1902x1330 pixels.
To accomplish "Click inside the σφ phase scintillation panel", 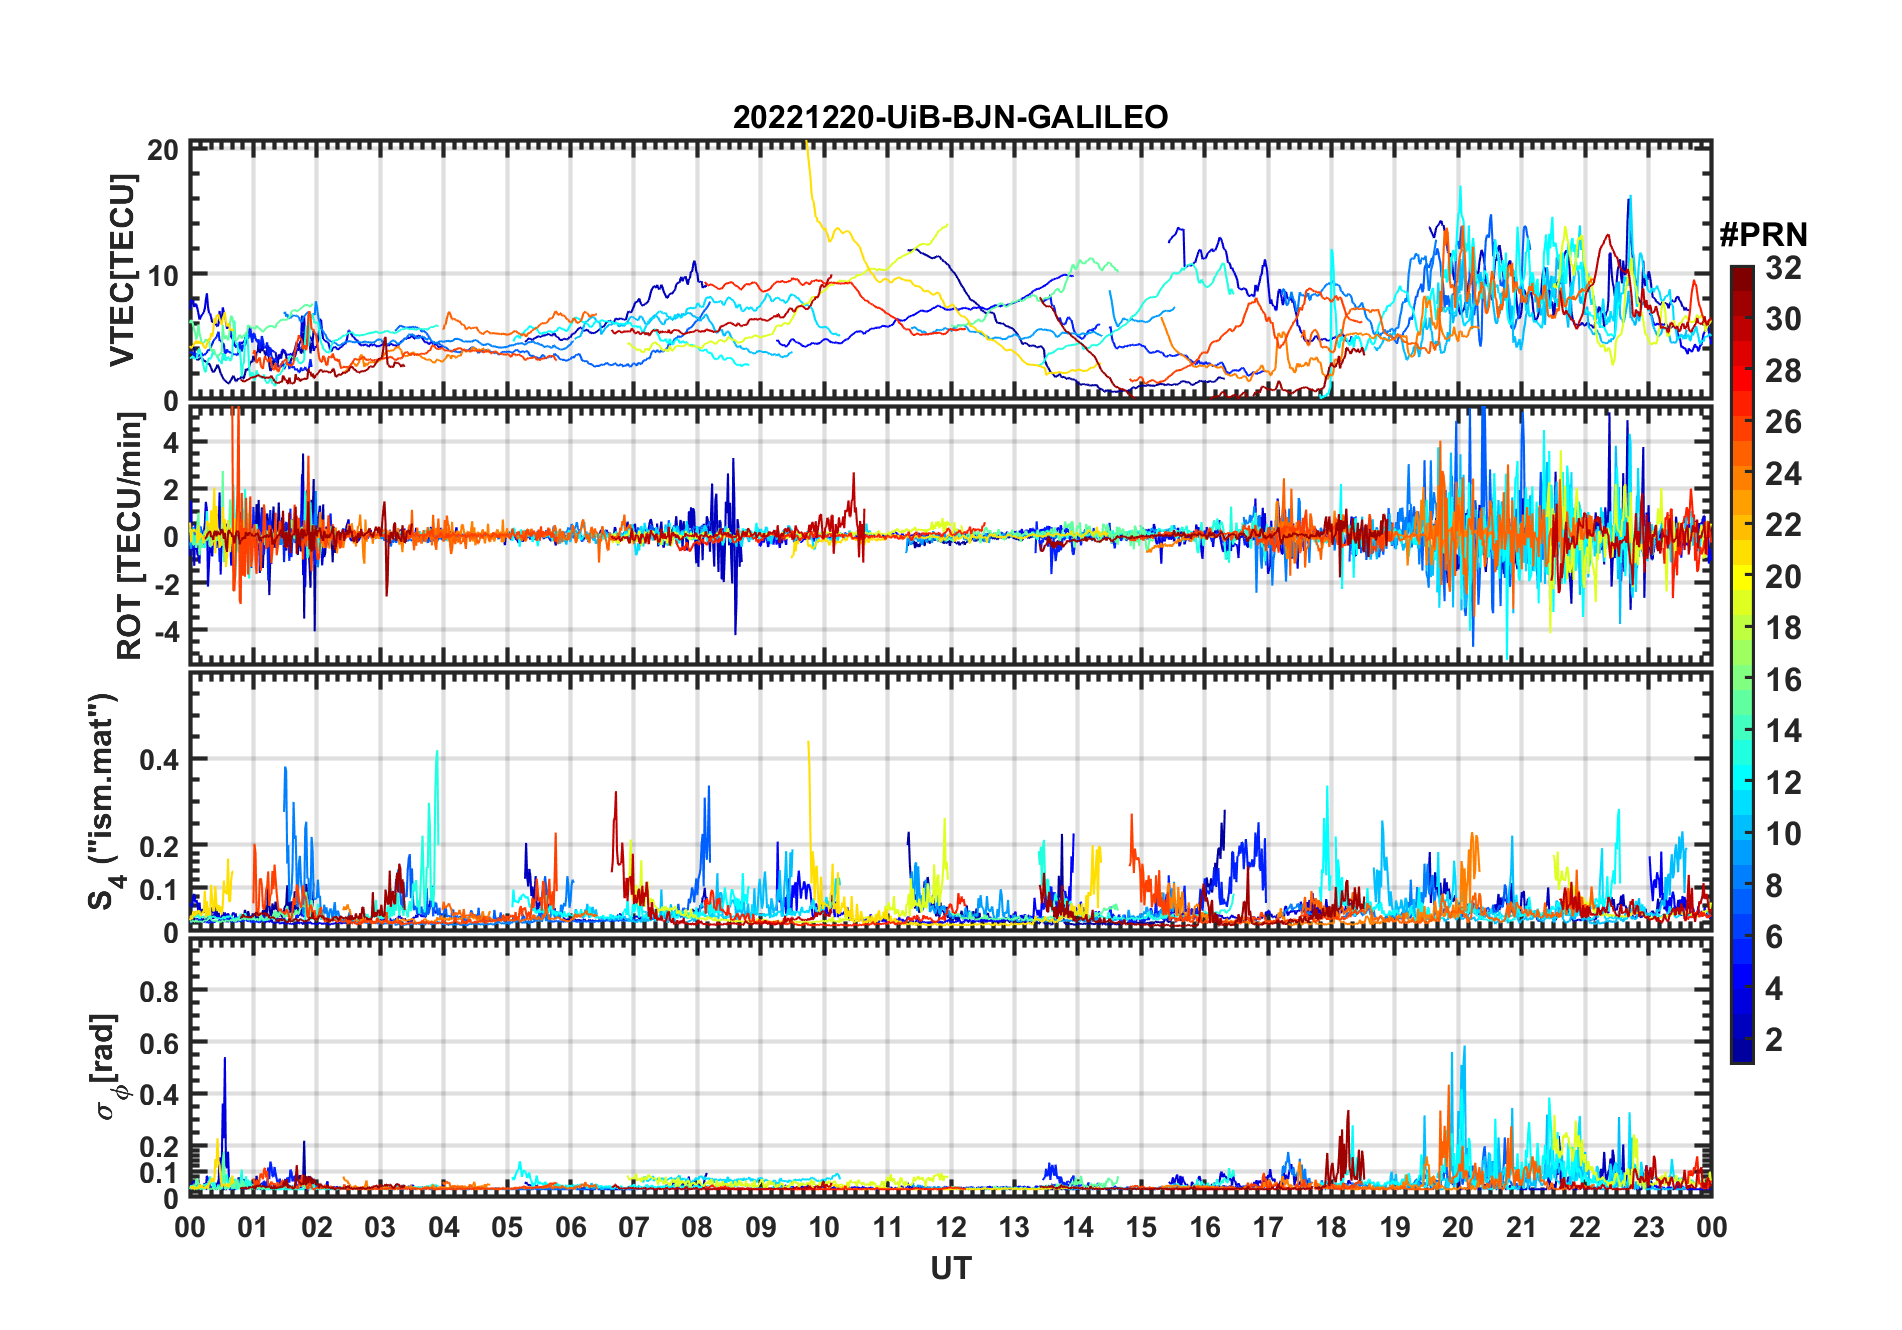I will 950,1068.
